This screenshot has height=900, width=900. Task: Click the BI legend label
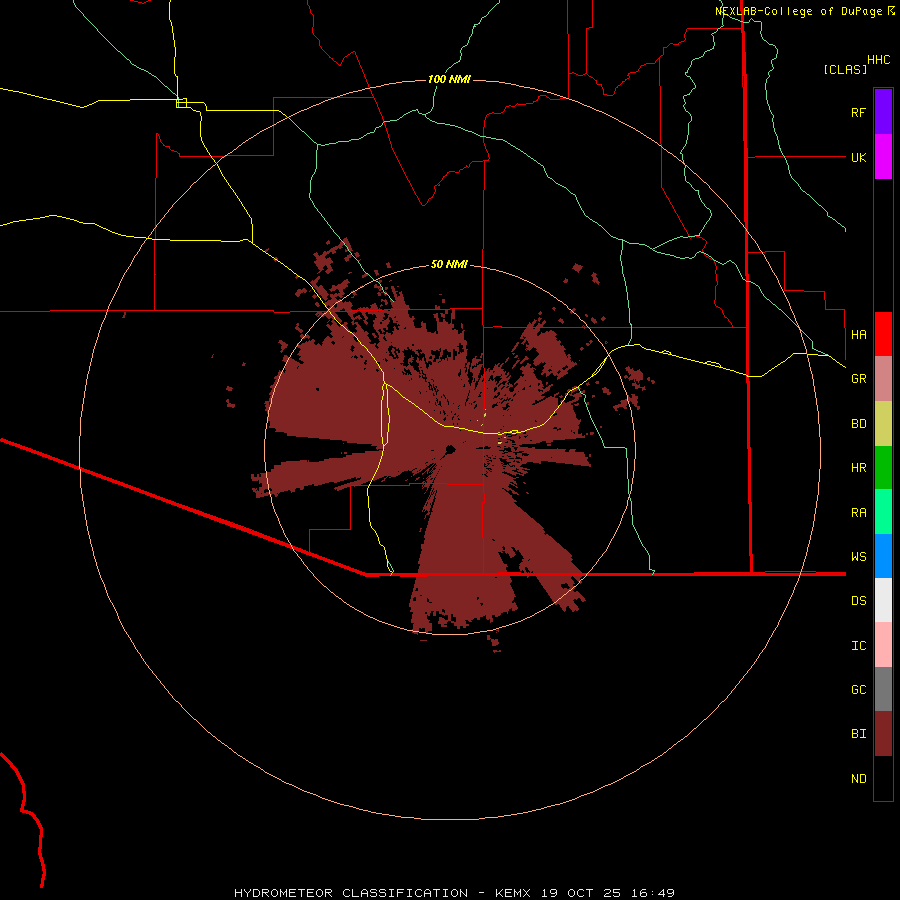858,734
